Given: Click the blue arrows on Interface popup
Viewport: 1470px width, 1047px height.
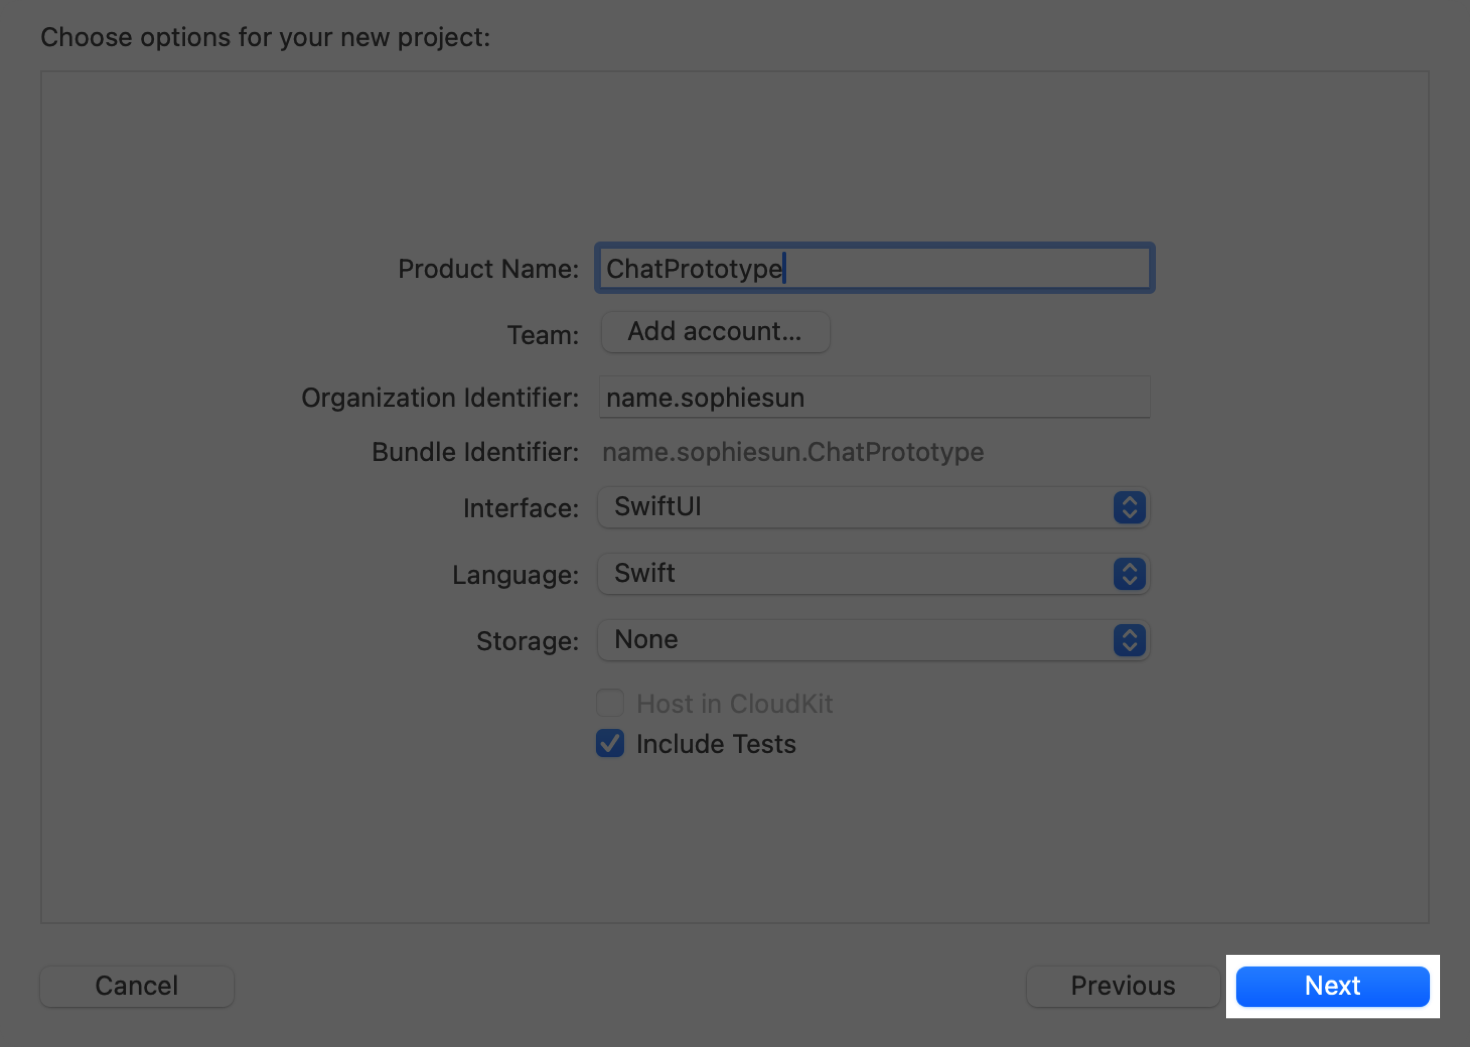Looking at the screenshot, I should 1129,508.
